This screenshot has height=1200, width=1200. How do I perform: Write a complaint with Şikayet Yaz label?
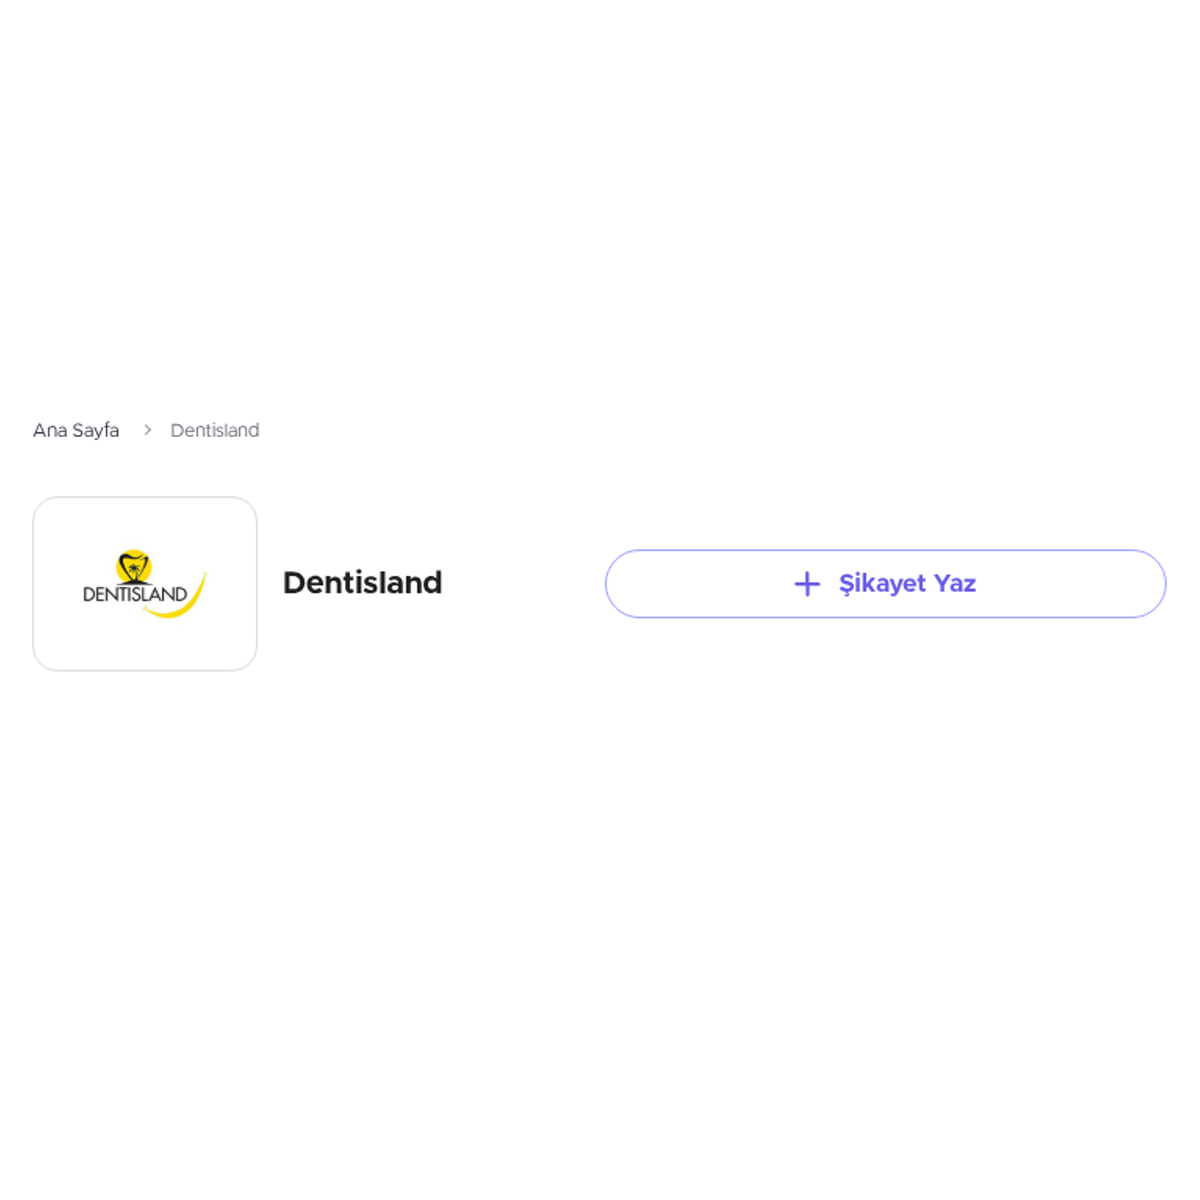coord(907,584)
